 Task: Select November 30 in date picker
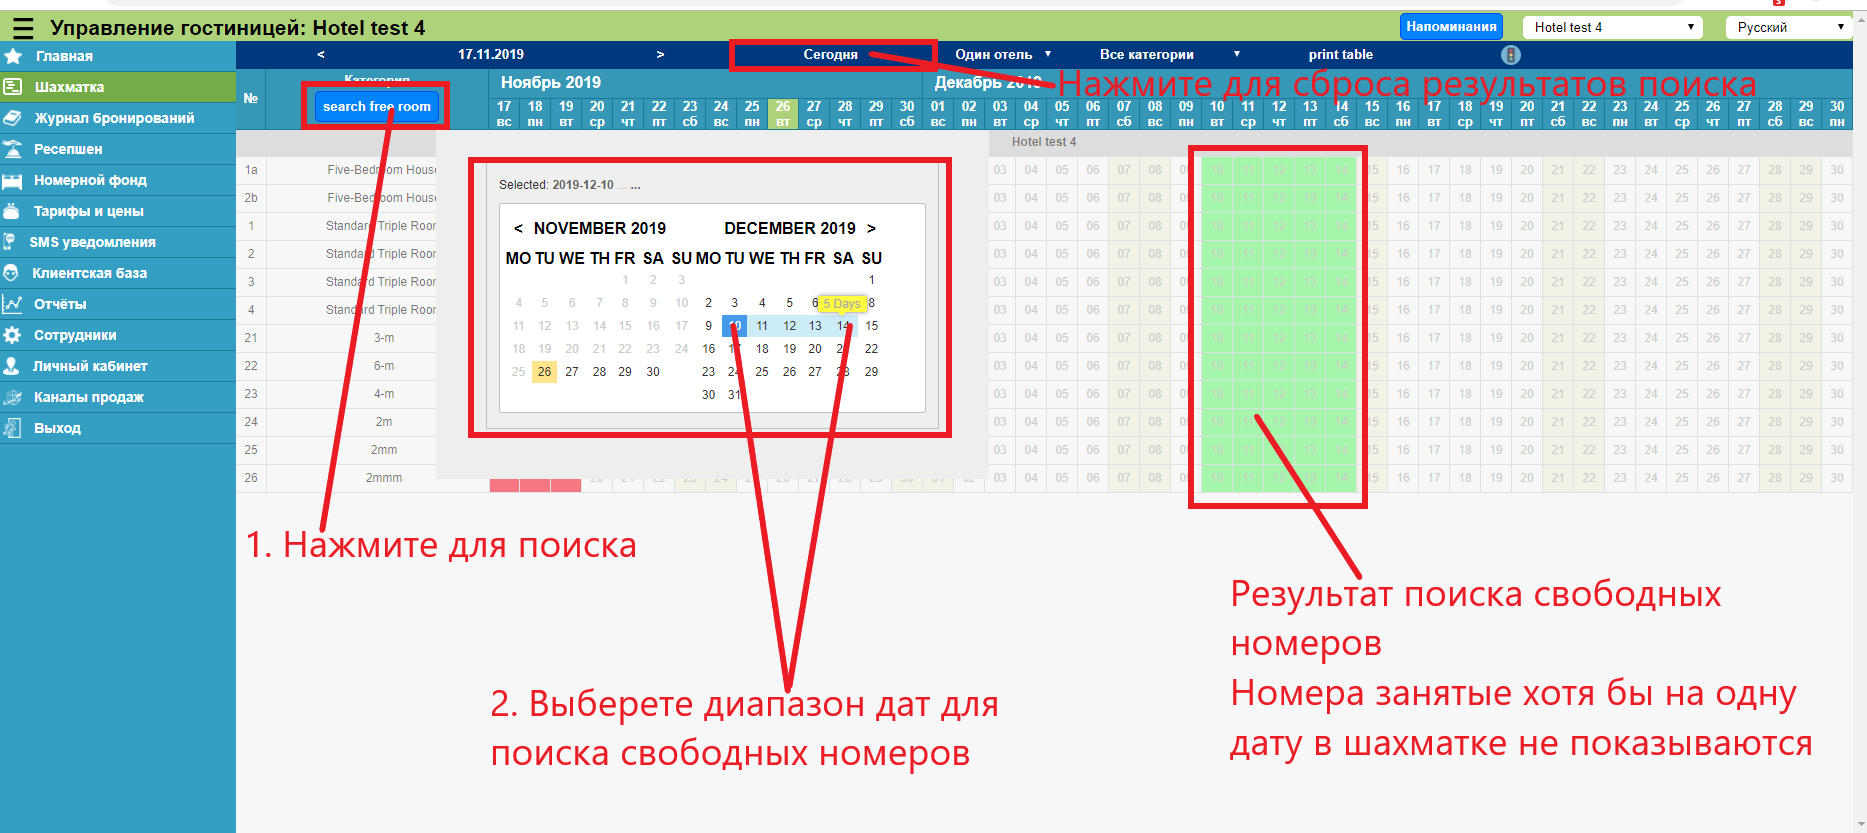[653, 372]
